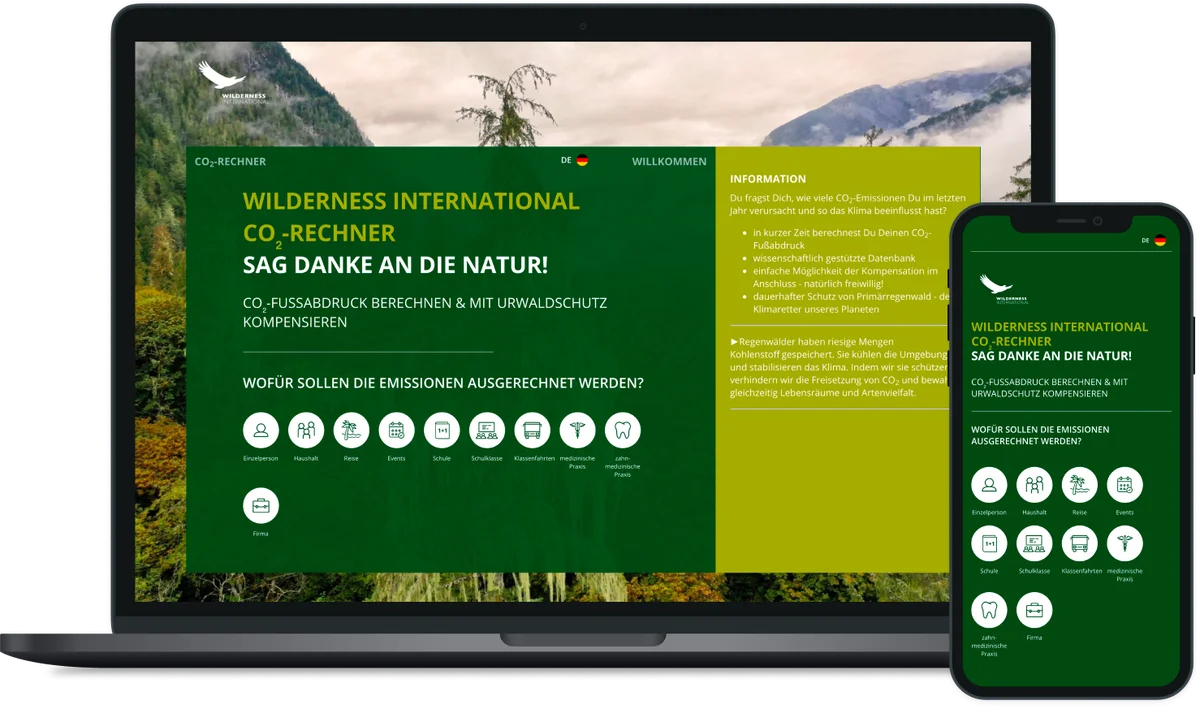Tap the Klassenfahrten bus icon on the phone
Viewport: 1200px width, 710px height.
[1079, 544]
